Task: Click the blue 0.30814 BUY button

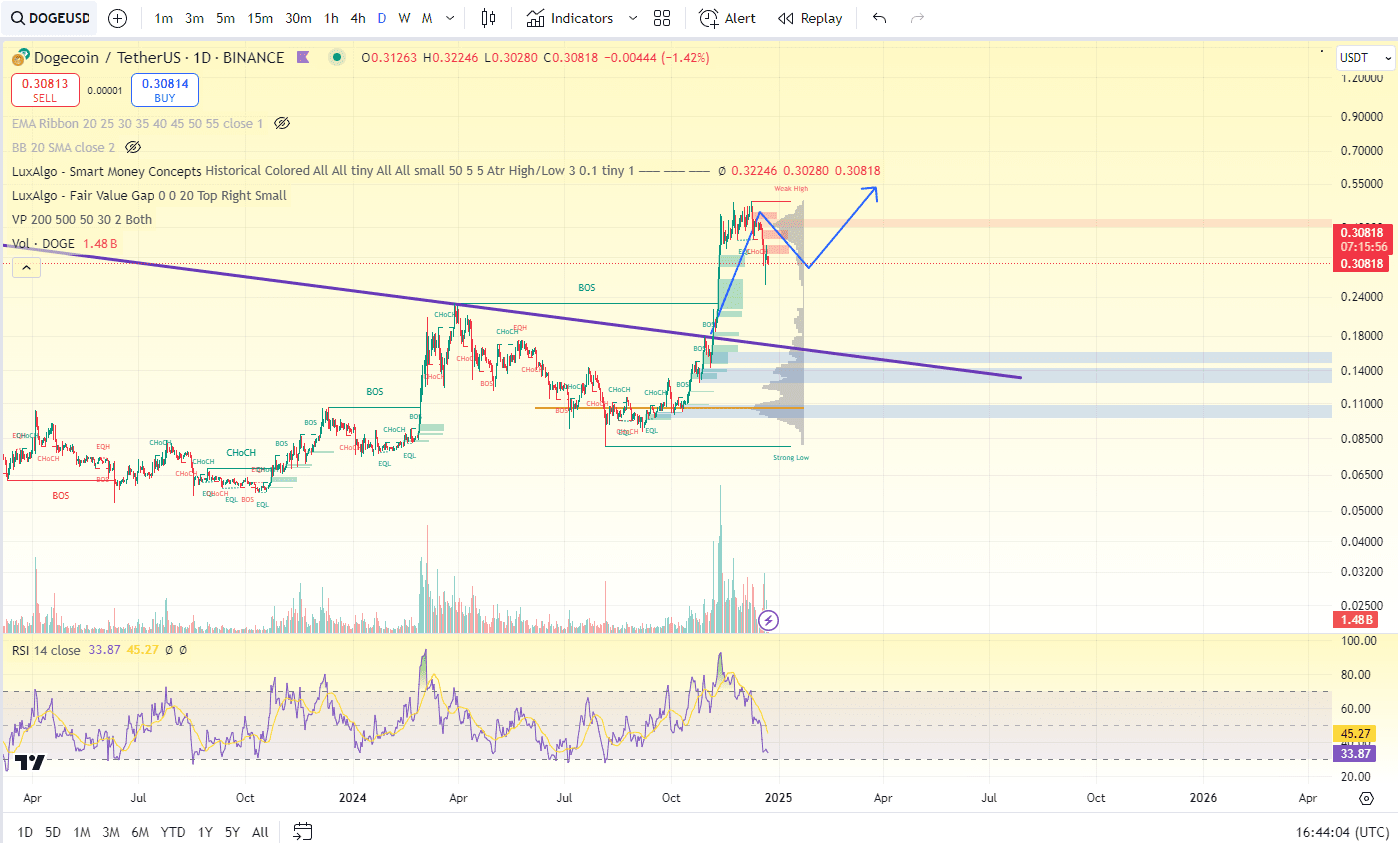Action: (x=164, y=90)
